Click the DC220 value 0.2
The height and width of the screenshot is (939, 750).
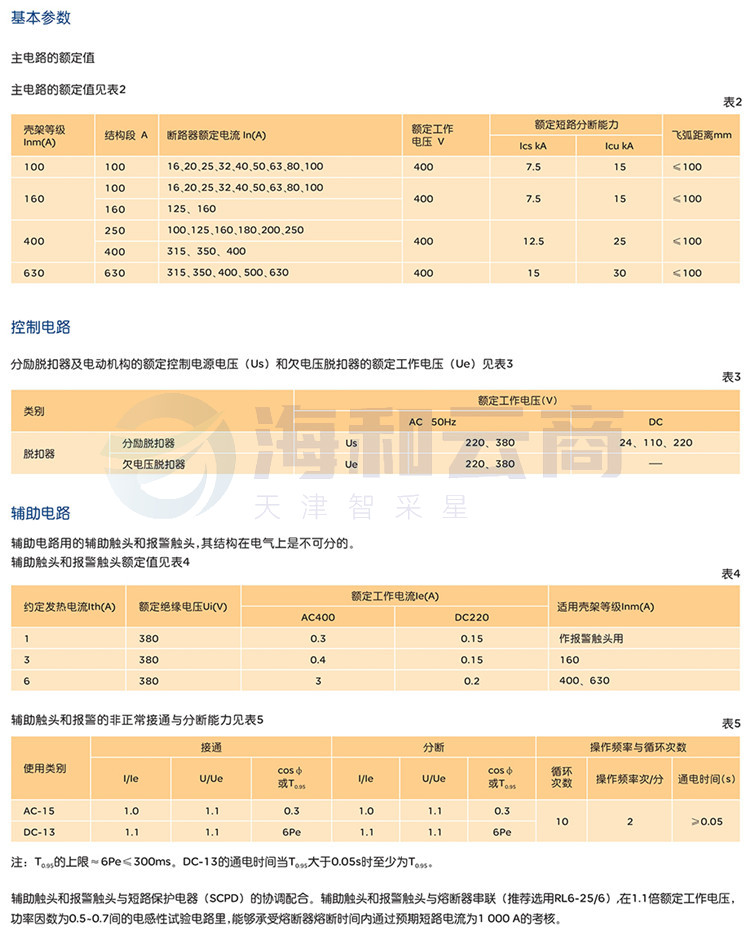pyautogui.click(x=471, y=681)
